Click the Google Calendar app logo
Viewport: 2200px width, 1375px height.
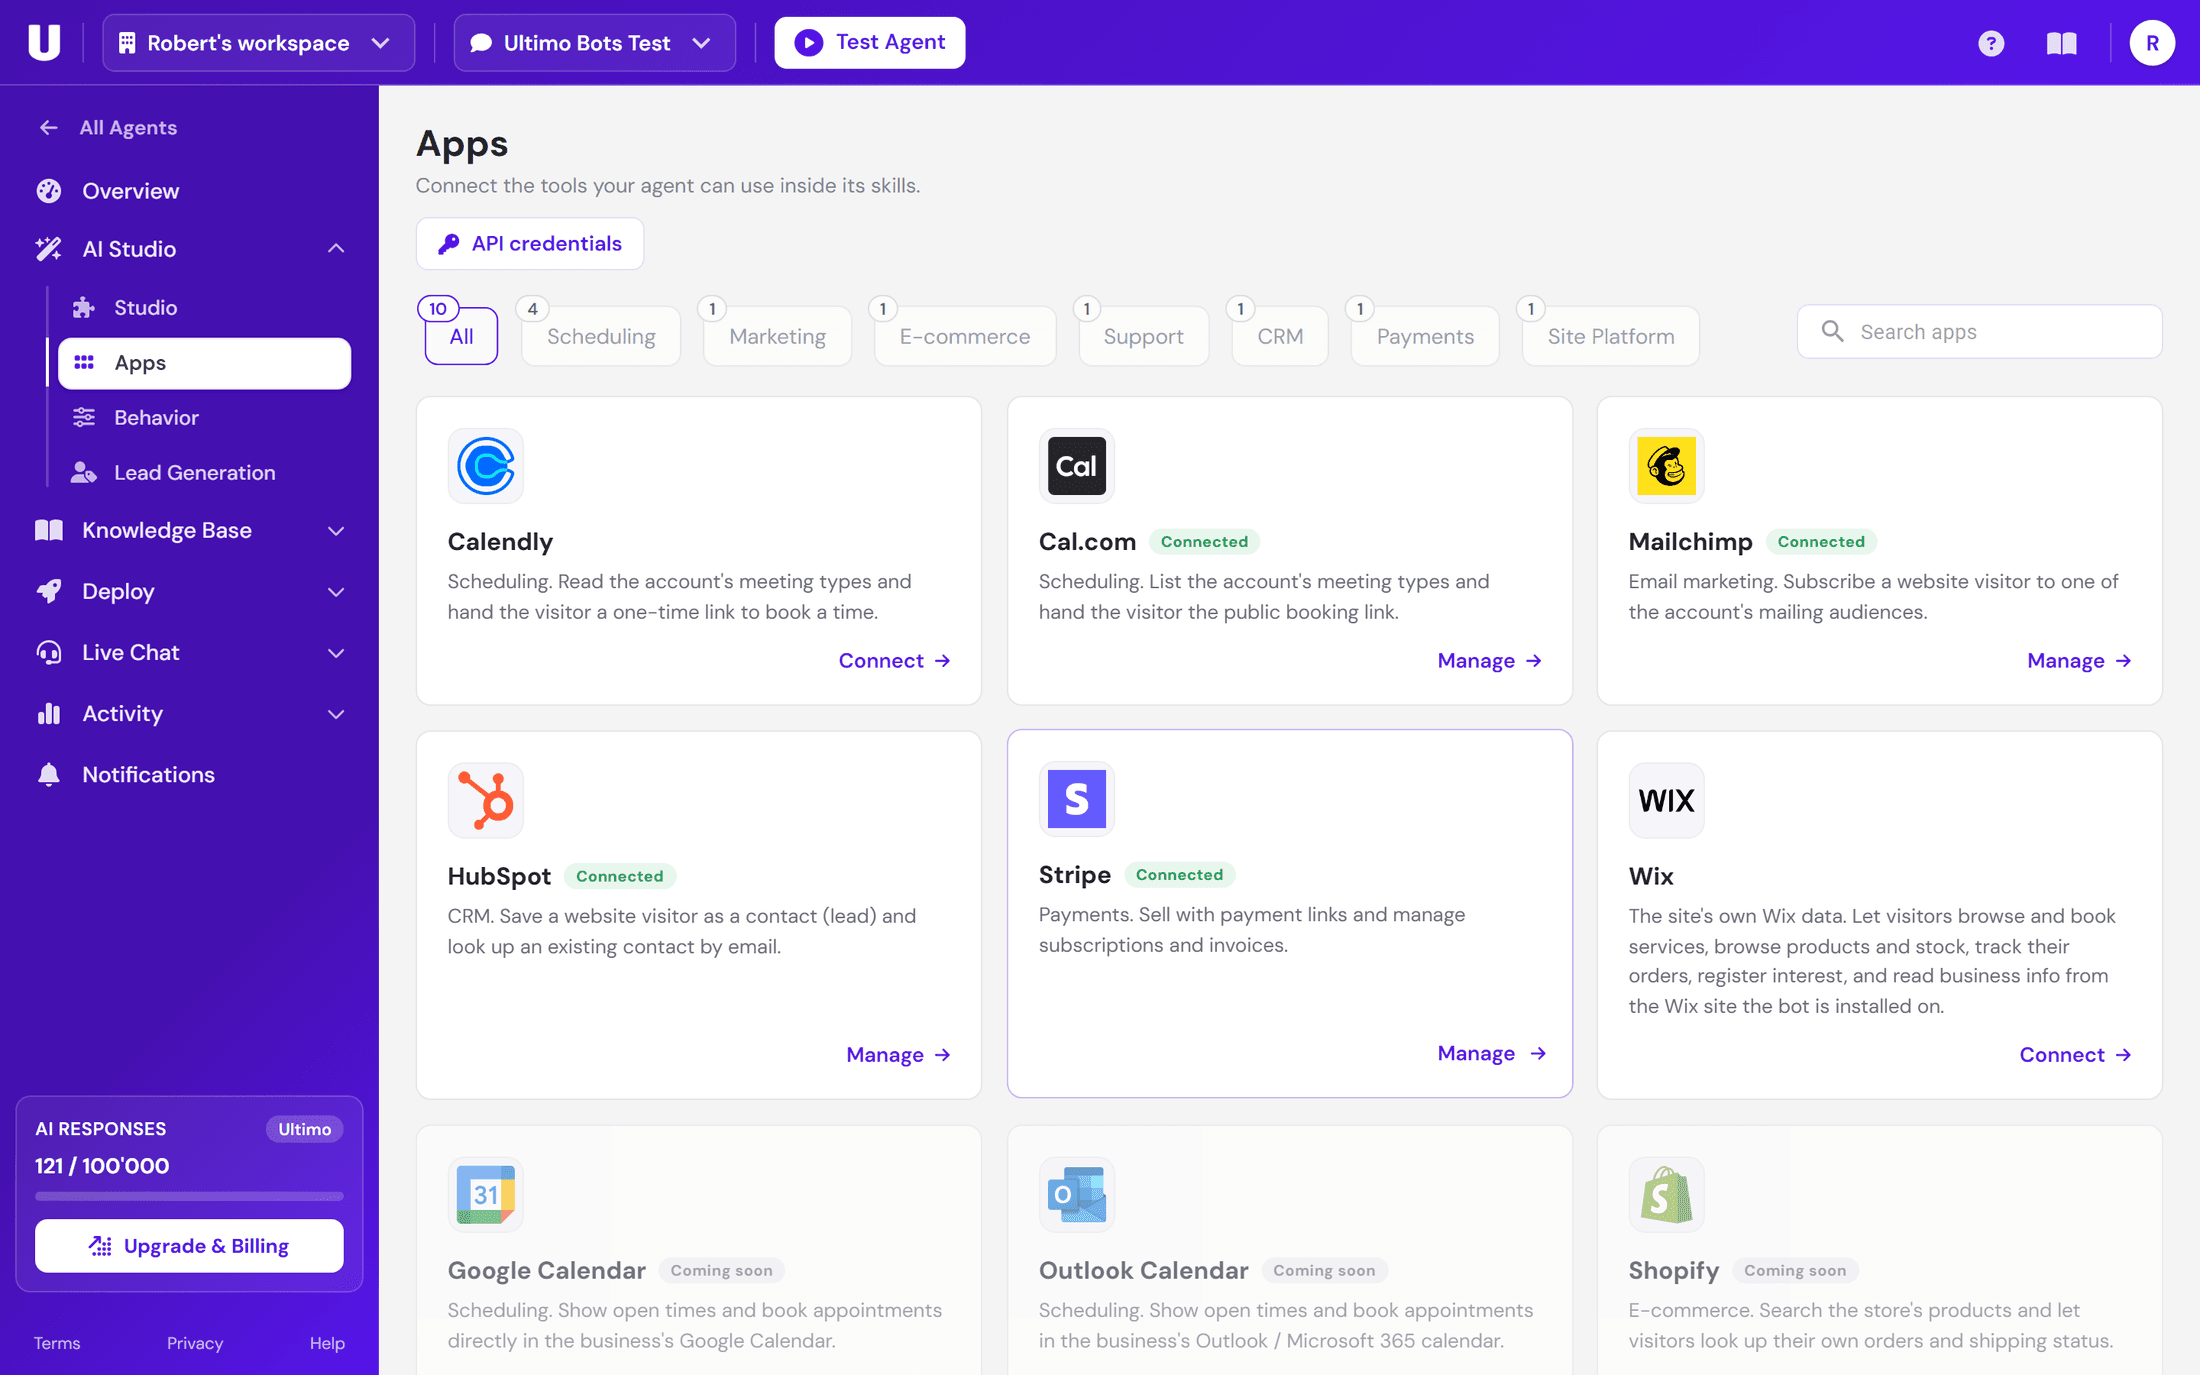[x=486, y=1194]
